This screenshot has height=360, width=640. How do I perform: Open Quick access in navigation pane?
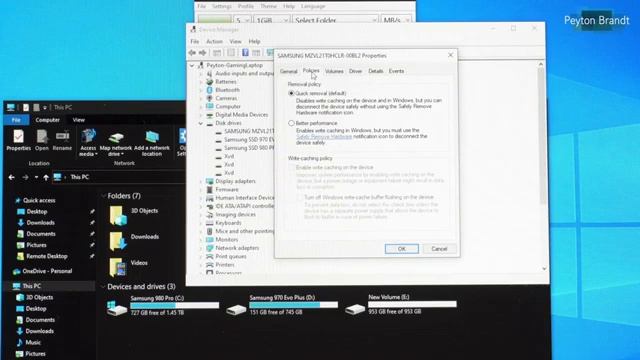point(39,200)
